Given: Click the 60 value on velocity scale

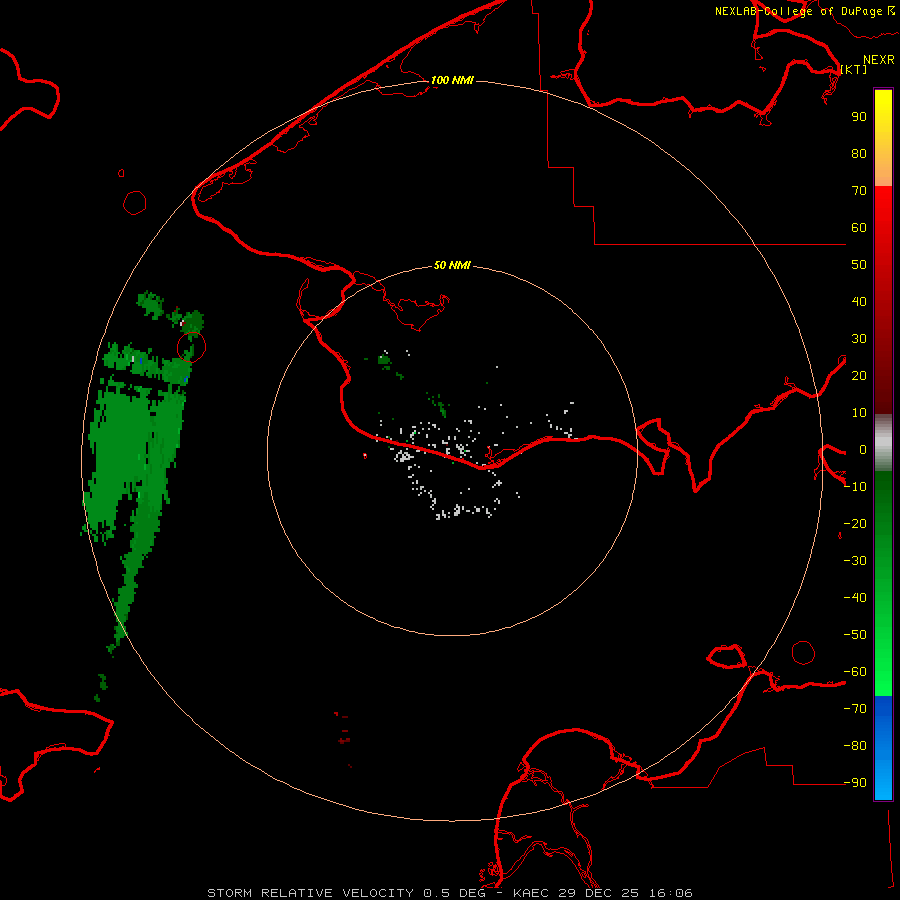Looking at the screenshot, I should 859,228.
